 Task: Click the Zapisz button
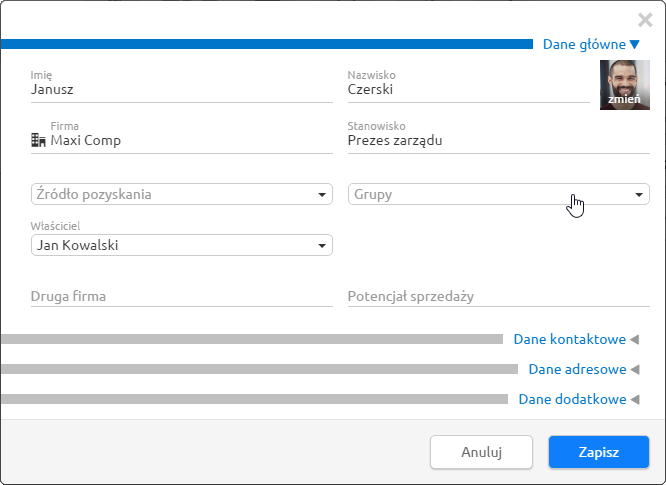click(598, 452)
